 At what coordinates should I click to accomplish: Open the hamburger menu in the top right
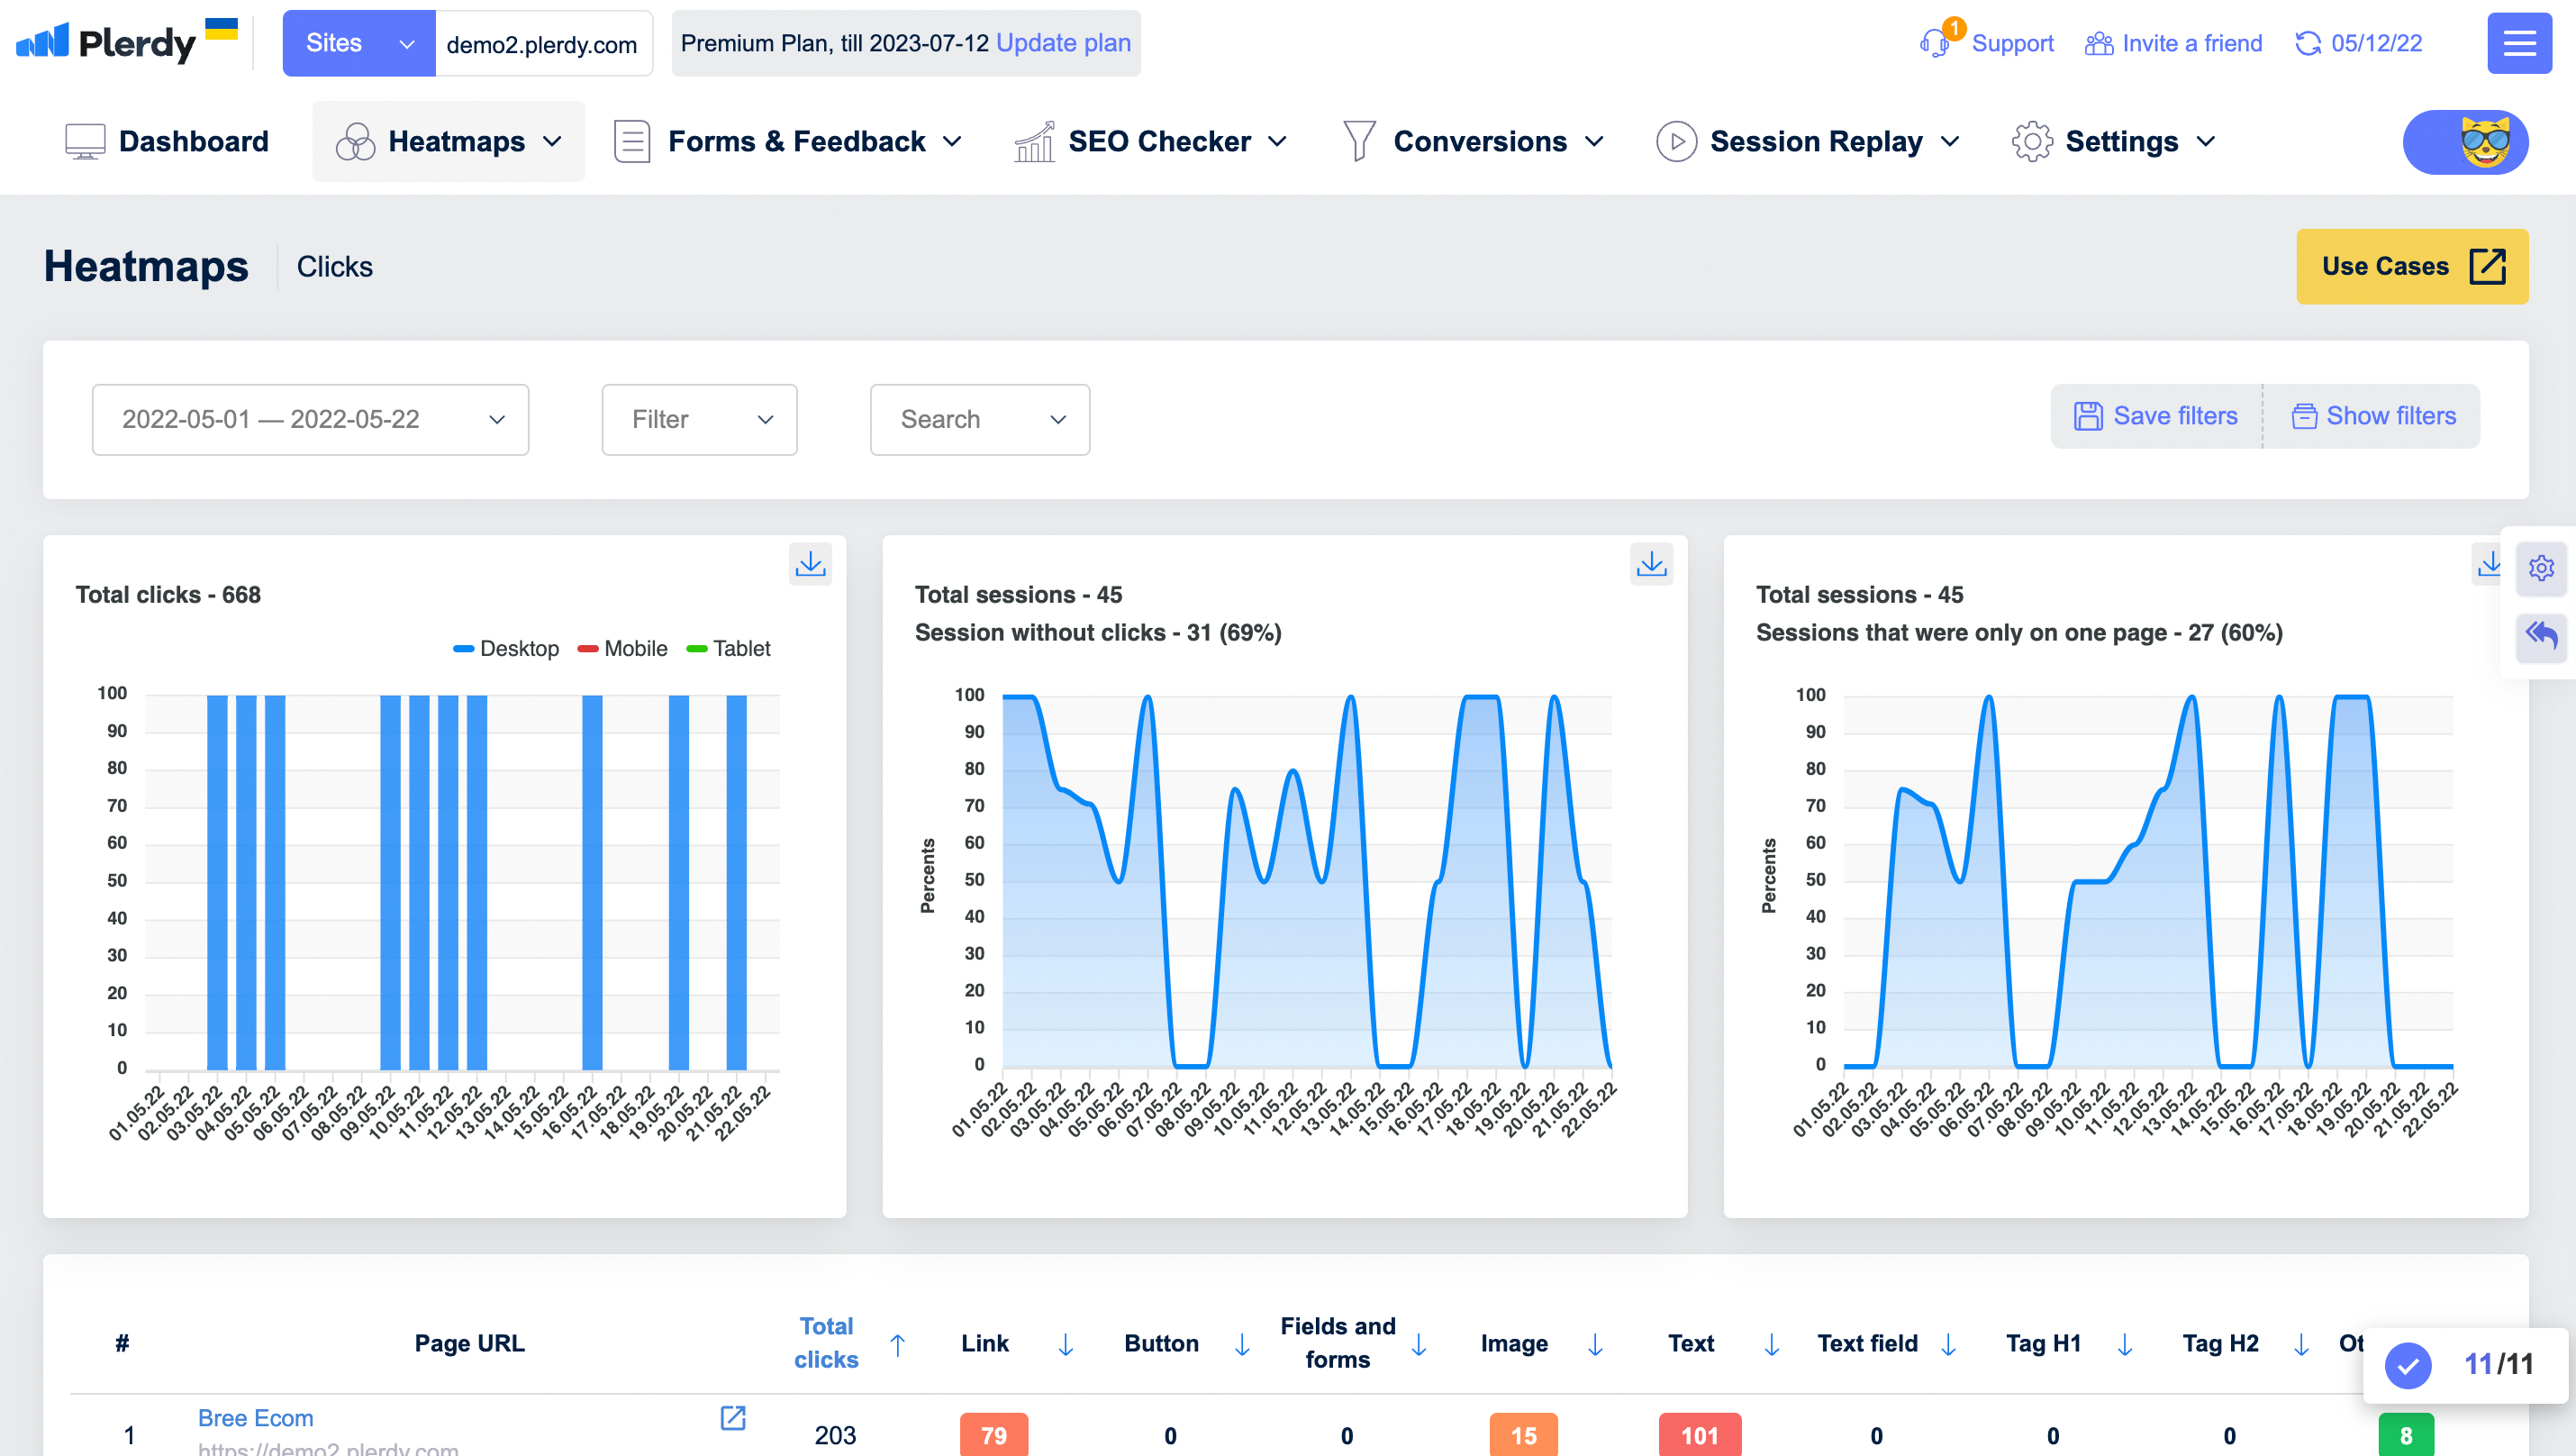[x=2518, y=43]
